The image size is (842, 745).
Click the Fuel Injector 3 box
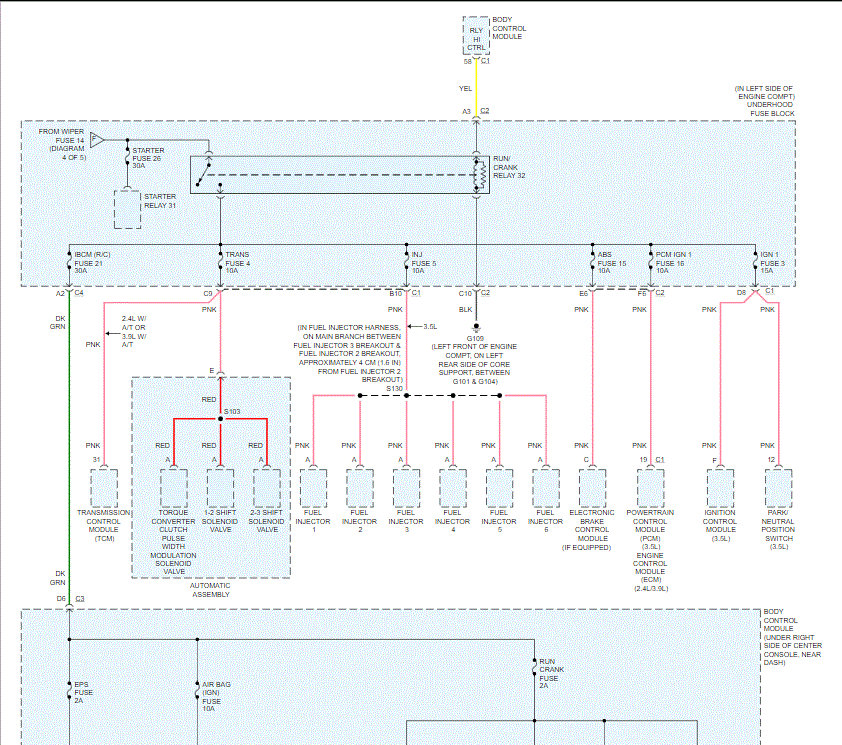(407, 488)
